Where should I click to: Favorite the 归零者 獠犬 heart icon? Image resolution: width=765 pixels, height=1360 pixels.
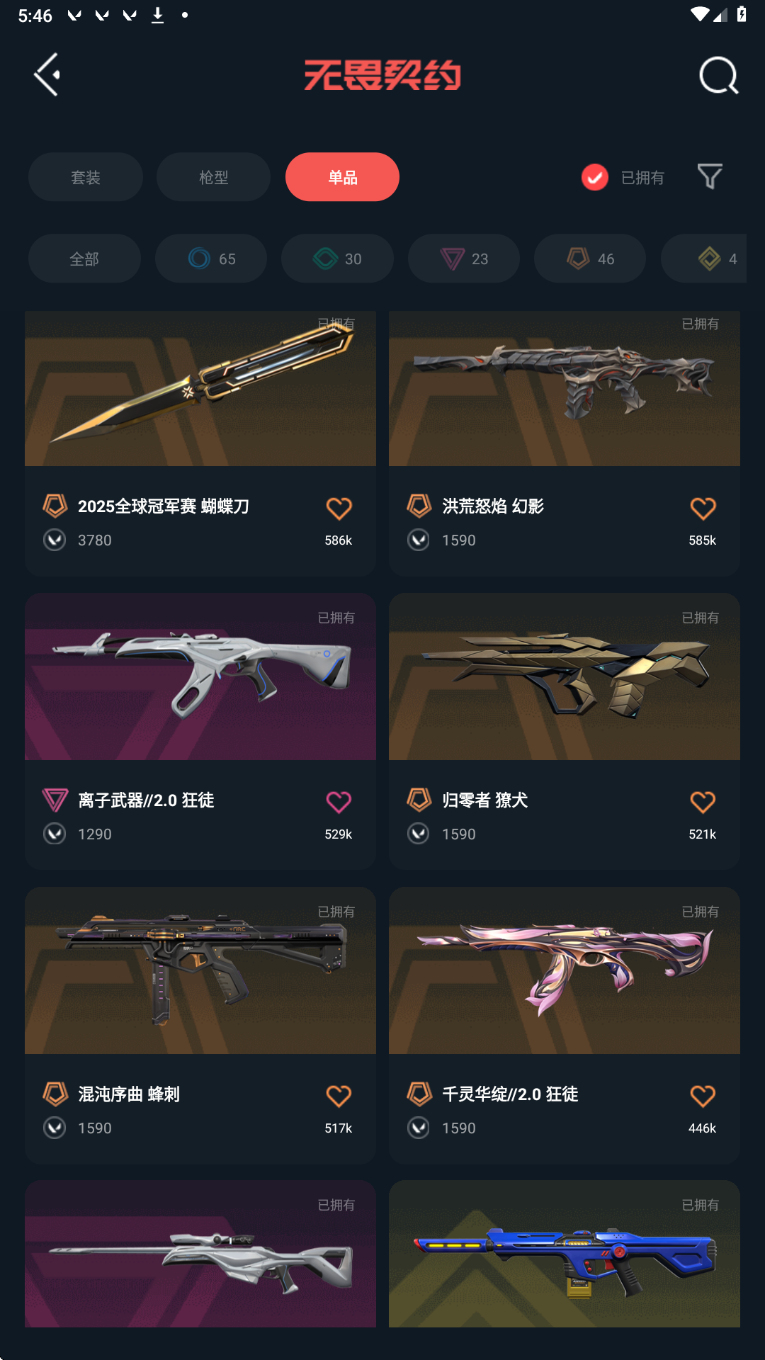703,802
